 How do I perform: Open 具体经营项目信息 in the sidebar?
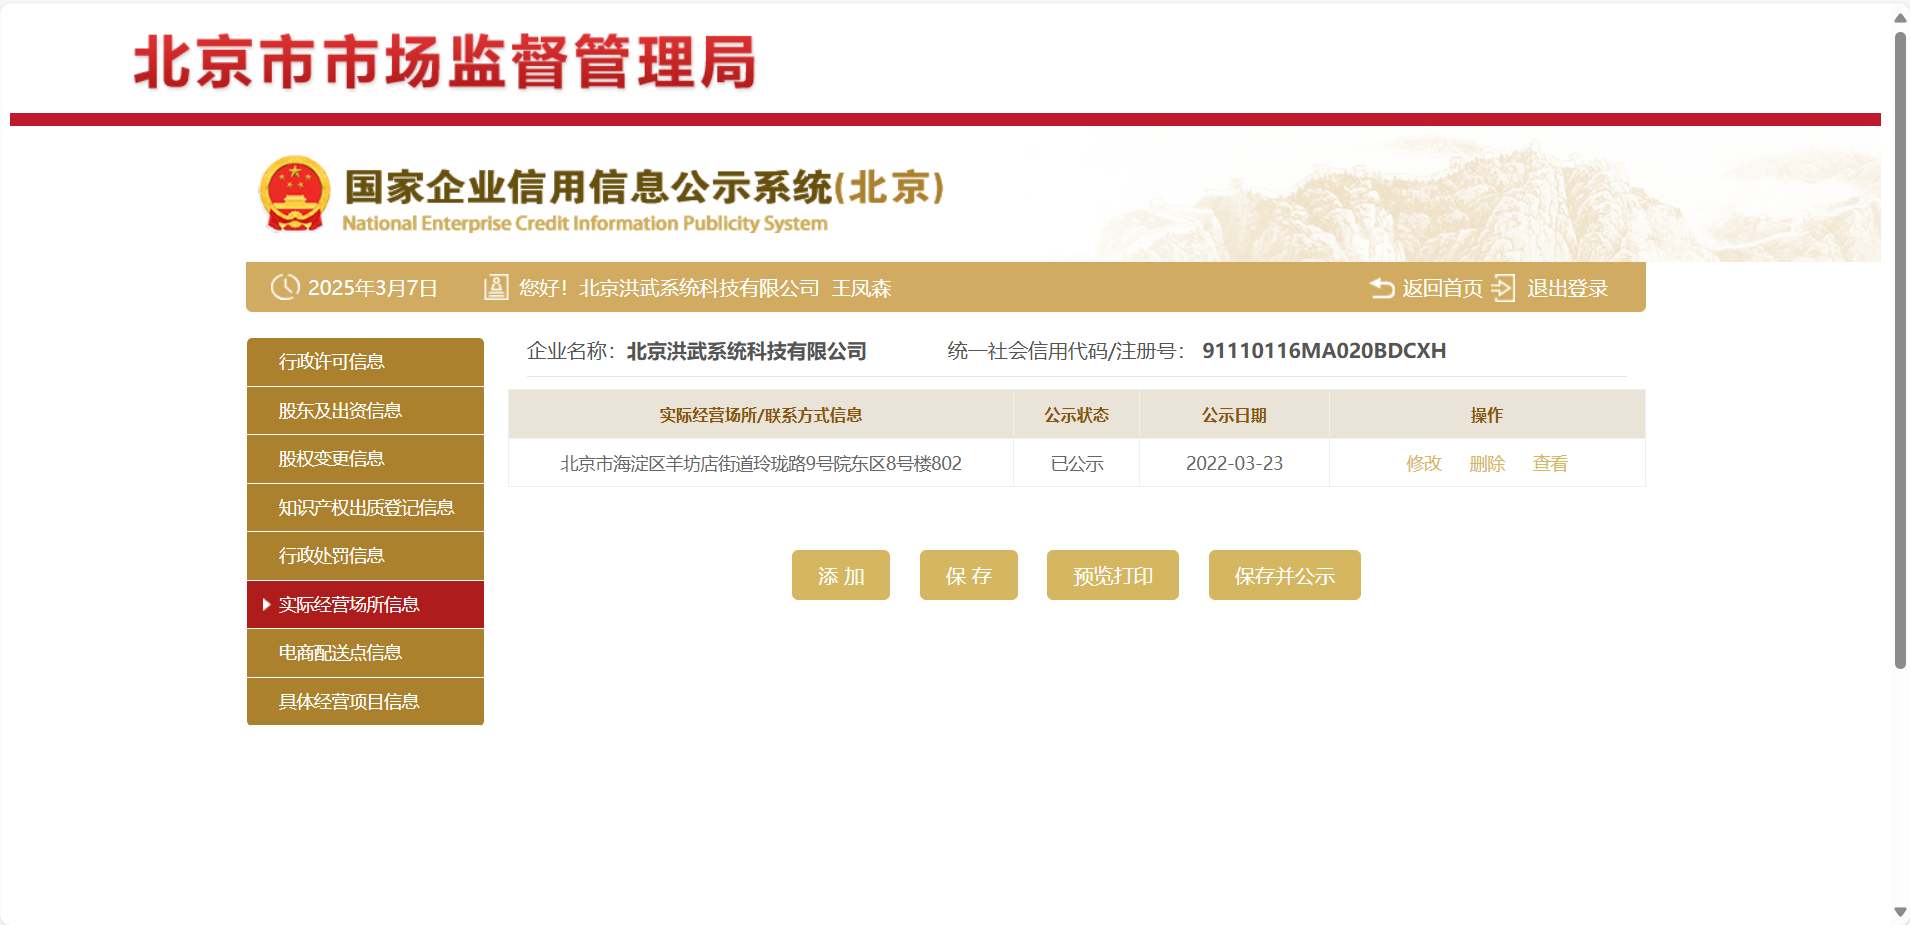click(365, 701)
